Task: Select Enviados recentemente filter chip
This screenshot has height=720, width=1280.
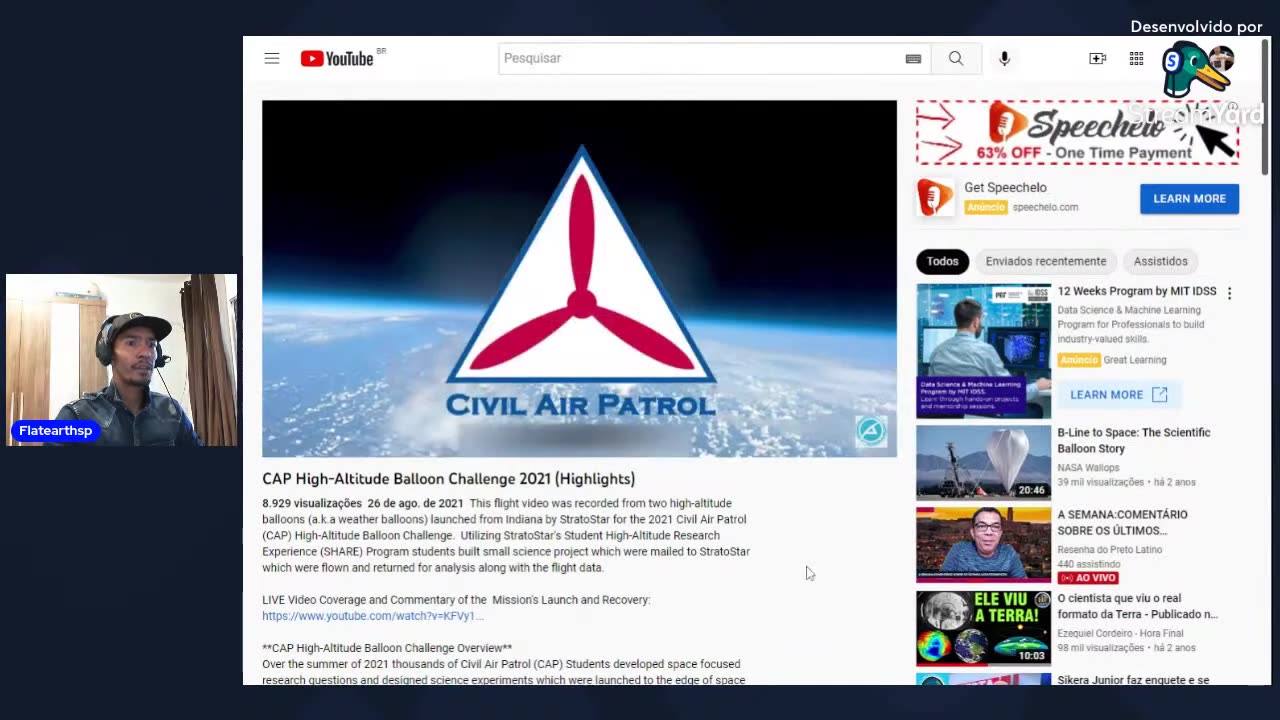Action: pos(1046,262)
